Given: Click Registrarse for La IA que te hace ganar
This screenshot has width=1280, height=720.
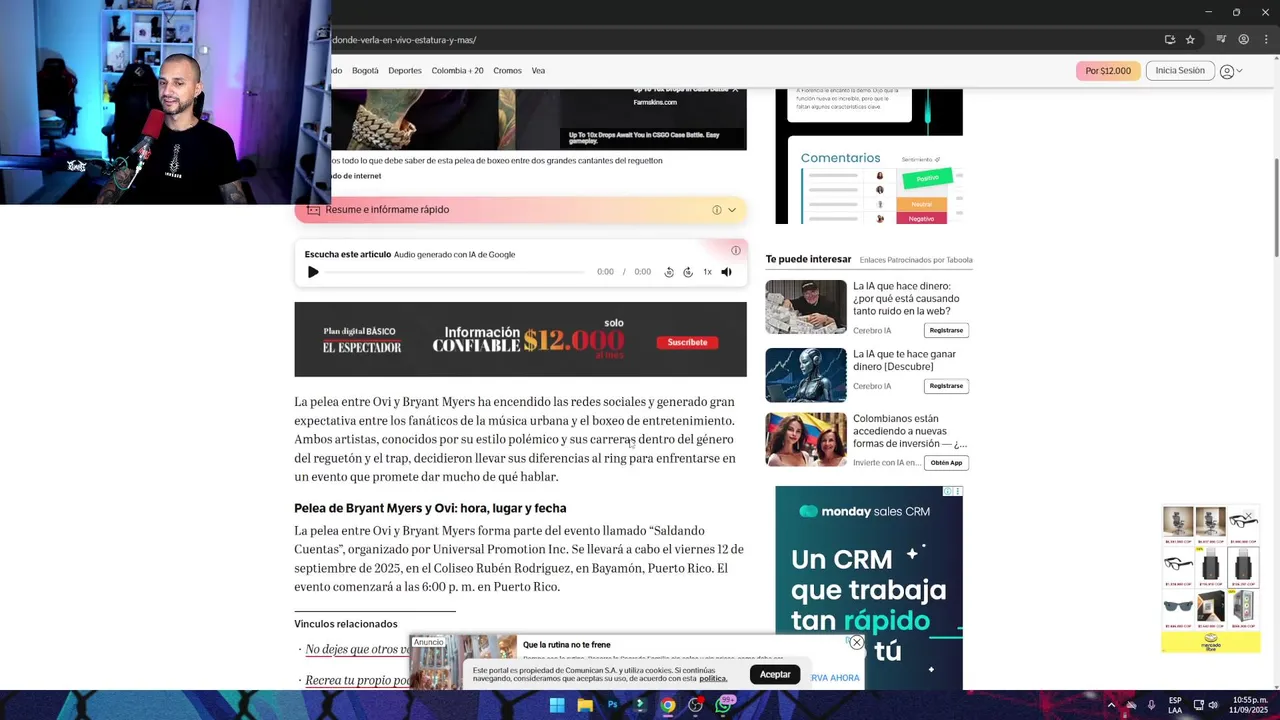Looking at the screenshot, I should coord(946,386).
